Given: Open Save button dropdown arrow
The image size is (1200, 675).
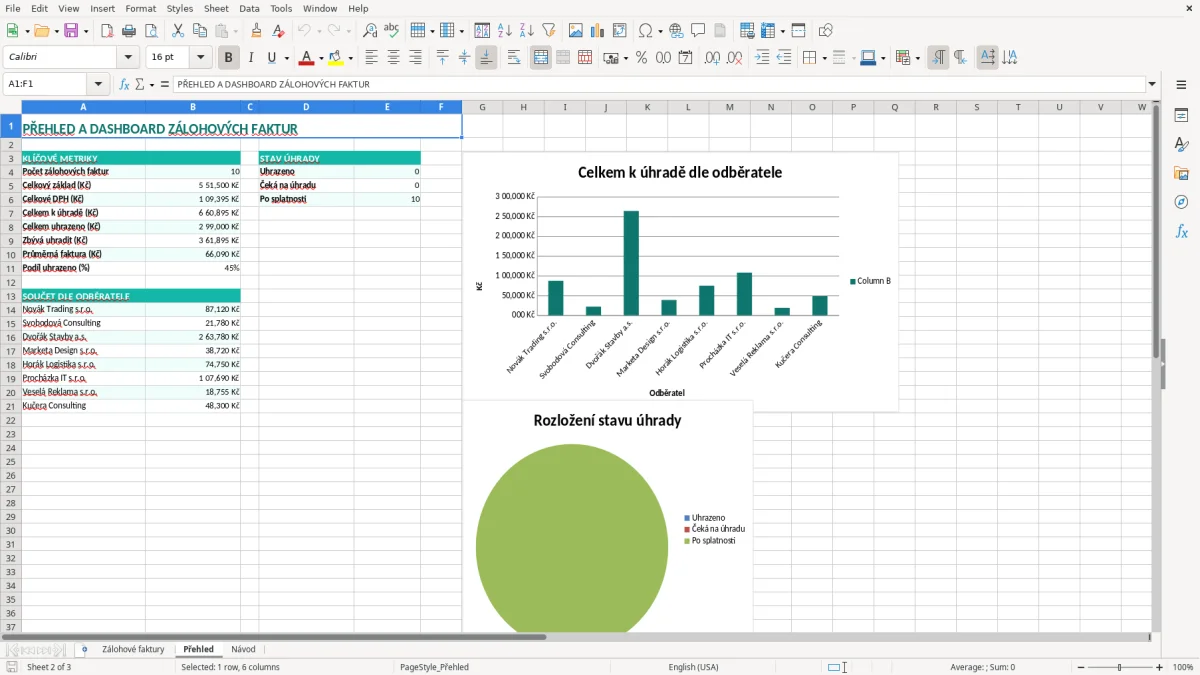Looking at the screenshot, I should 85,31.
